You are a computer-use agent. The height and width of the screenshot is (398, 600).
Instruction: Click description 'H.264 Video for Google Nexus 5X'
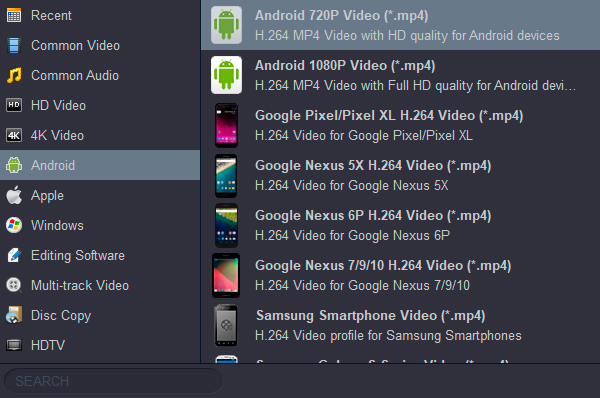pos(351,186)
